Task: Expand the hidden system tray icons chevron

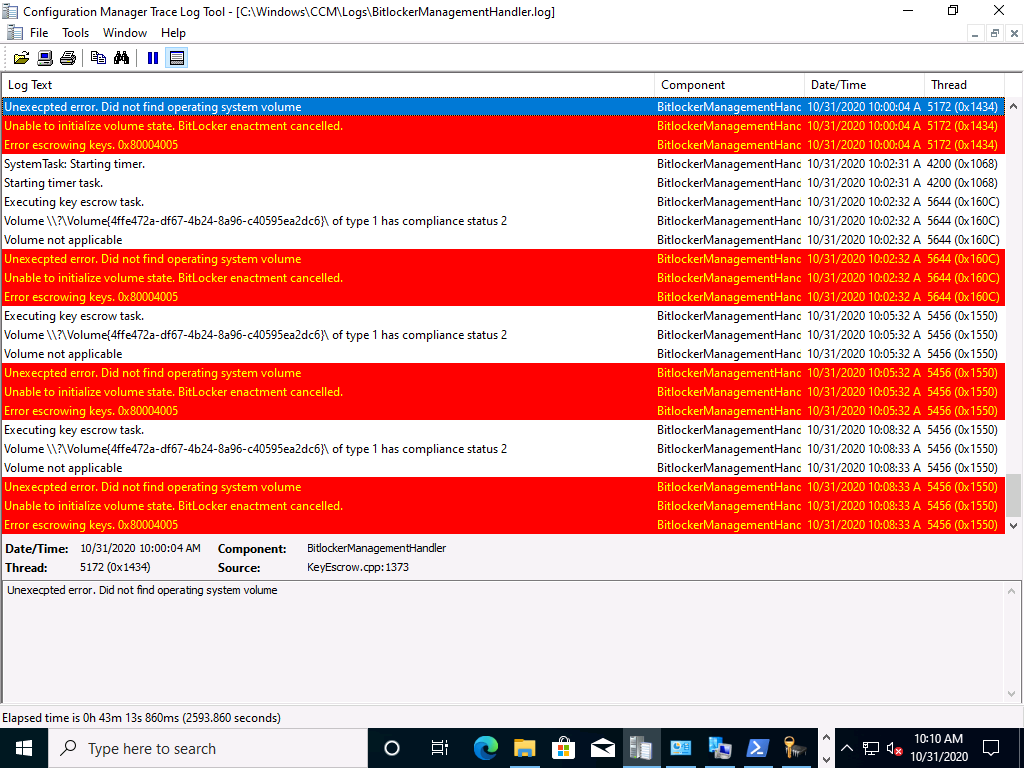Action: pyautogui.click(x=847, y=748)
